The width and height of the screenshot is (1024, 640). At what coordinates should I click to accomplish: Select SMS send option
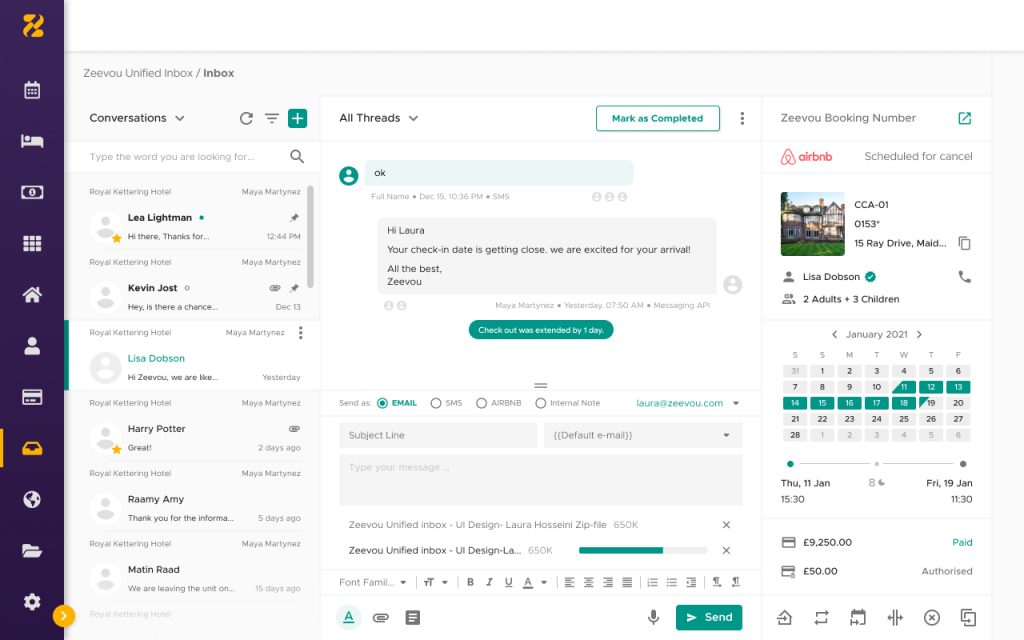pyautogui.click(x=446, y=403)
